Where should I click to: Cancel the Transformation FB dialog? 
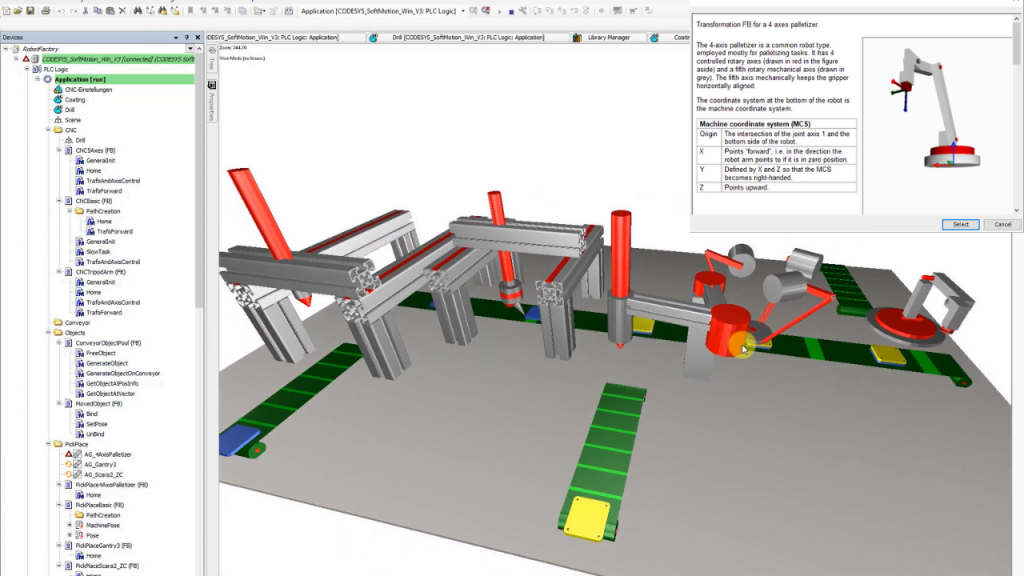(x=1001, y=225)
